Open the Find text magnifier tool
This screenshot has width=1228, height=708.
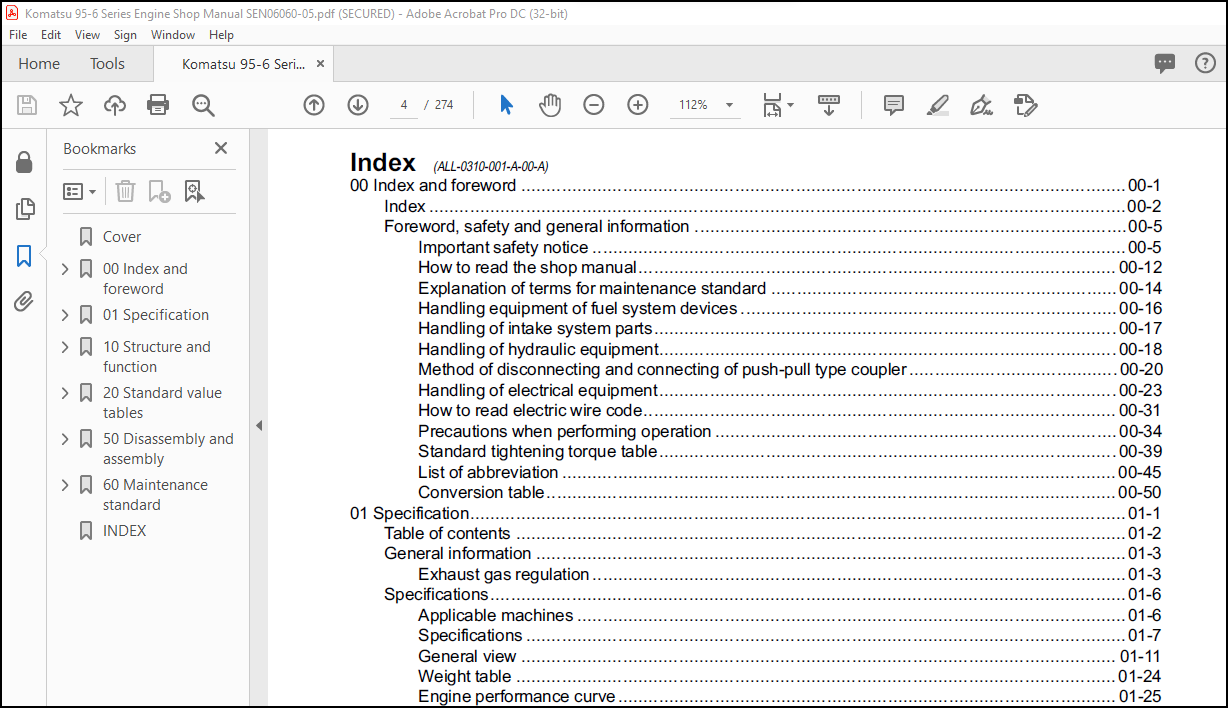click(x=204, y=105)
